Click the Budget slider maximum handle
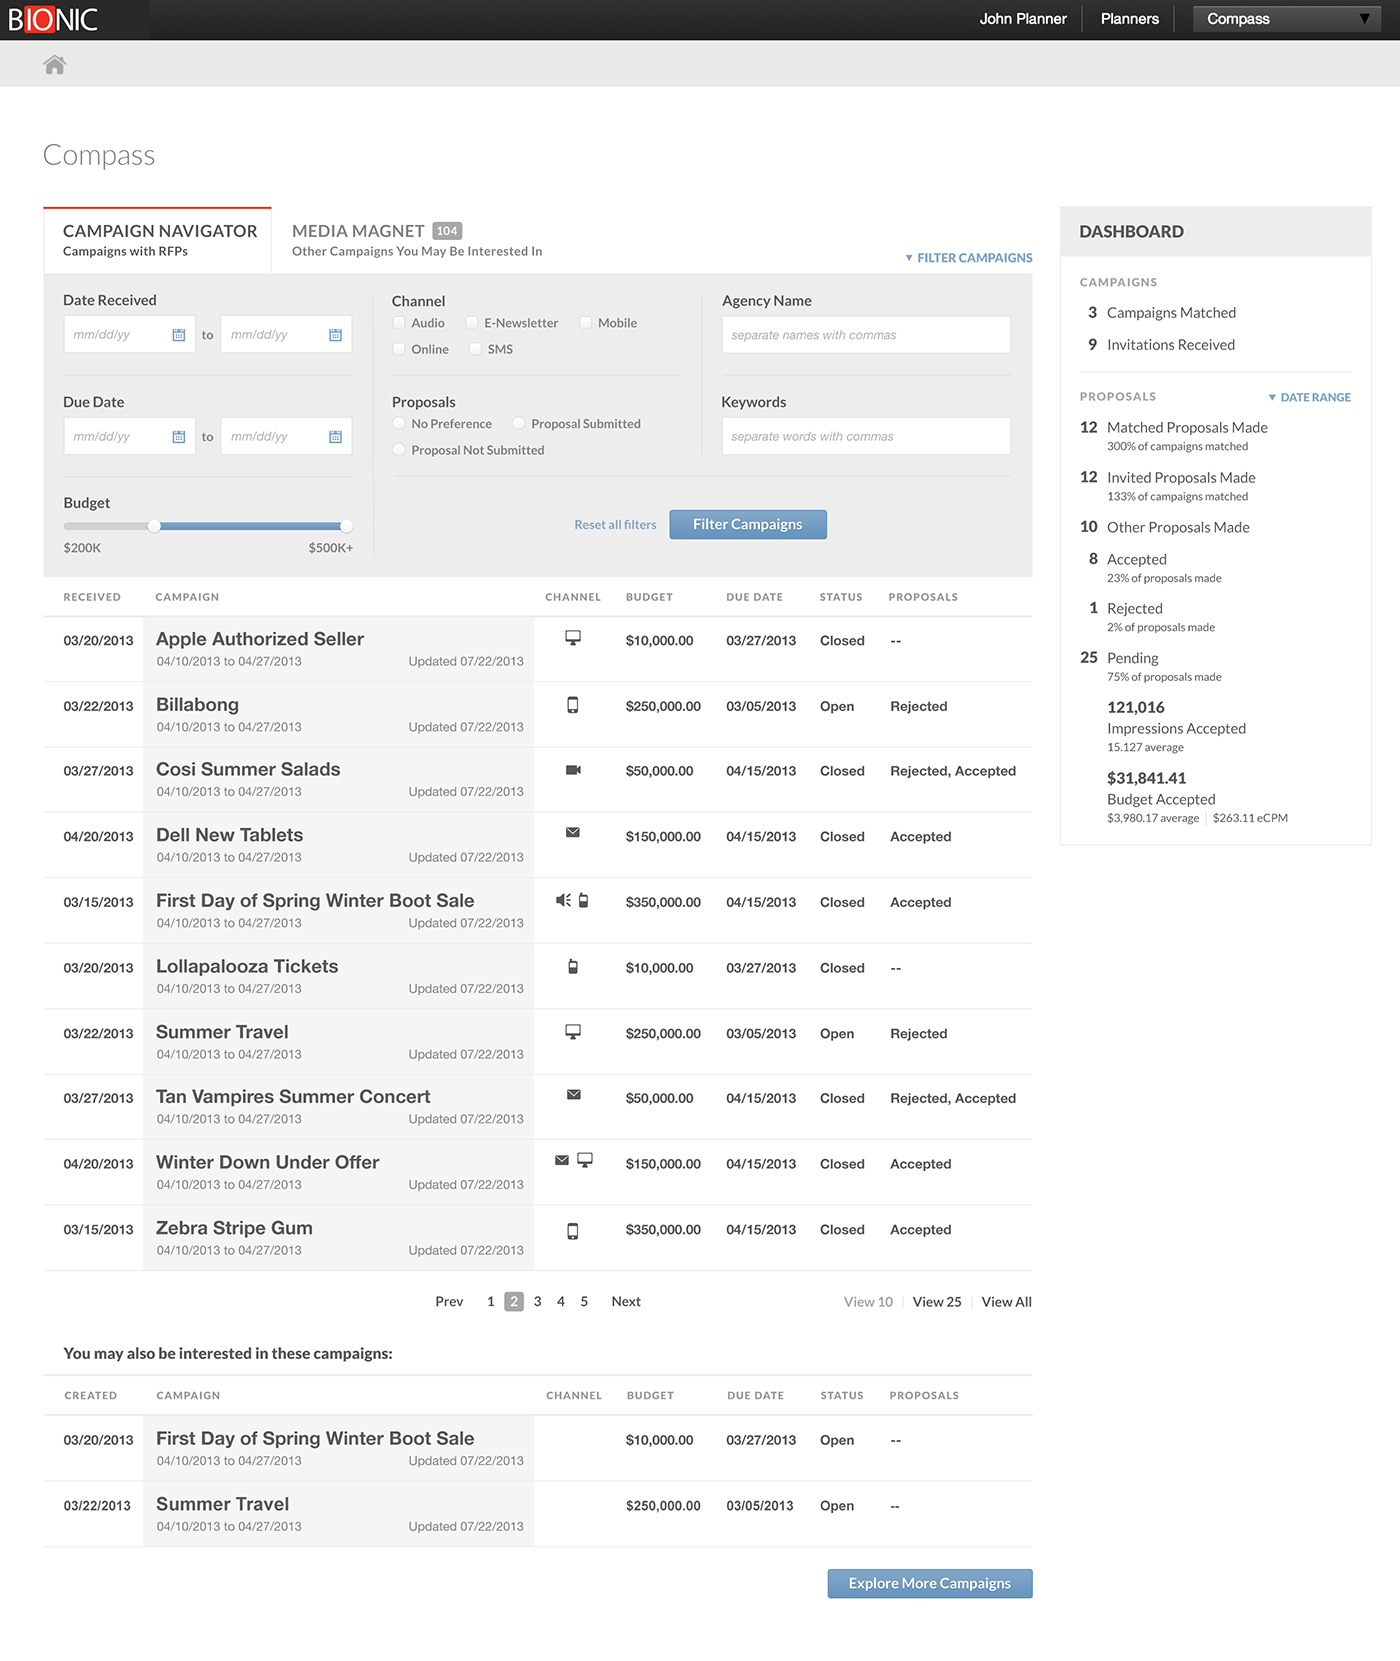 [346, 526]
